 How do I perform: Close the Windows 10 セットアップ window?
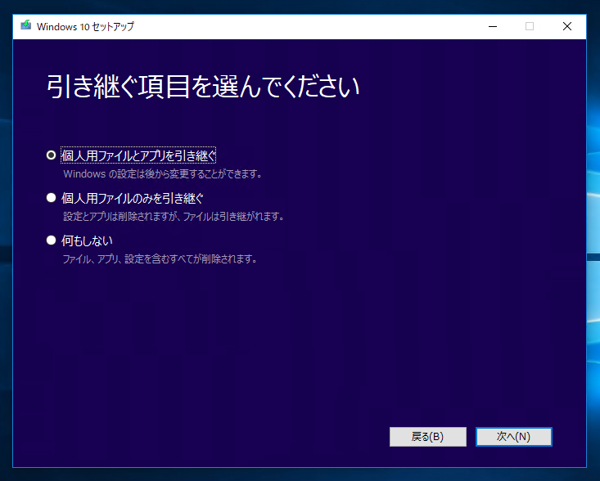click(x=567, y=26)
